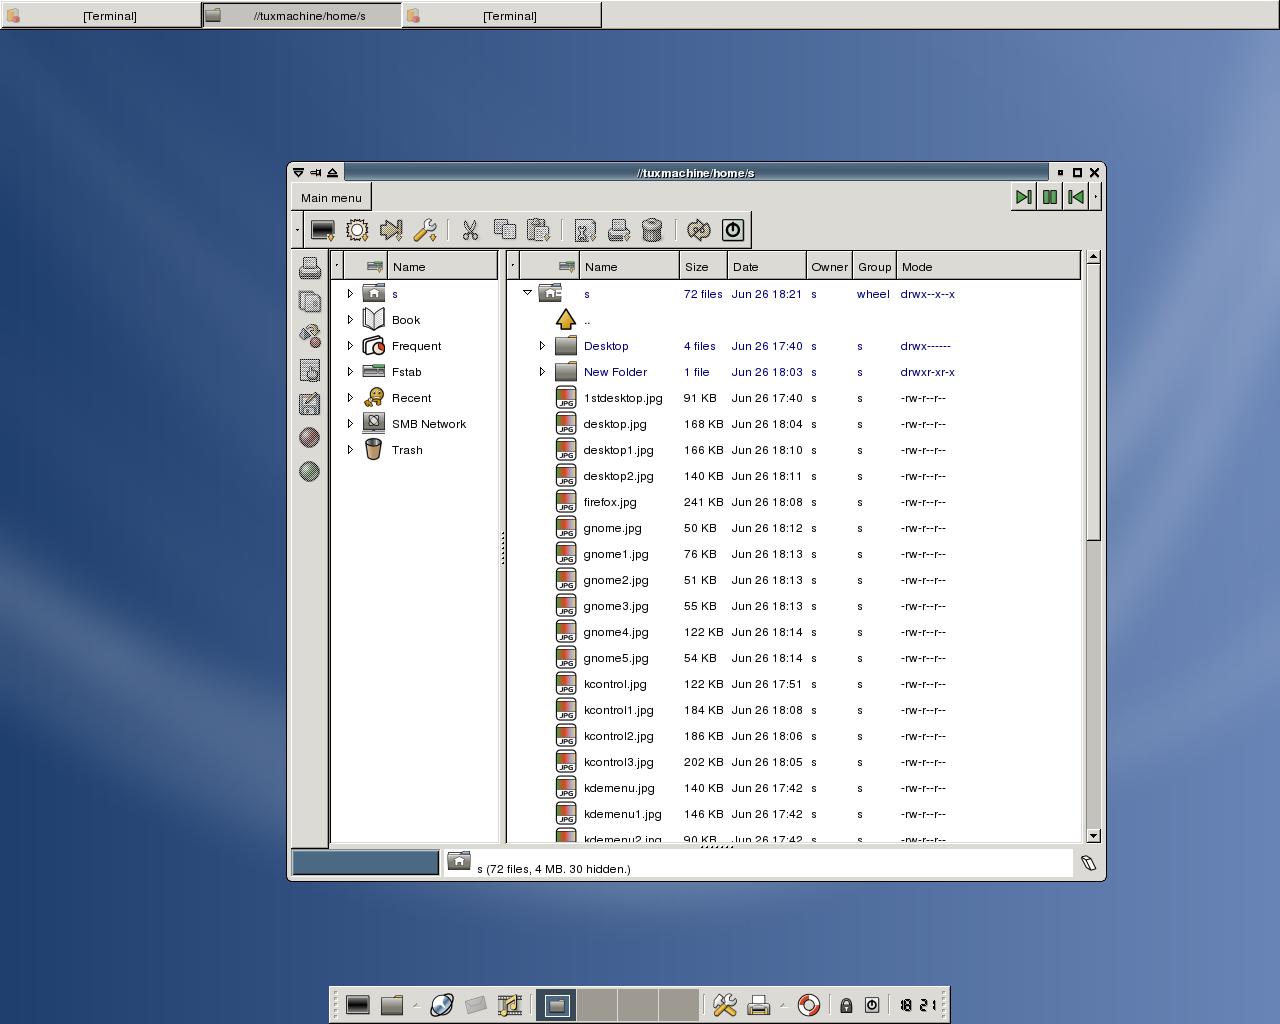
Task: Click the red circle sidebar icon
Action: click(x=310, y=437)
